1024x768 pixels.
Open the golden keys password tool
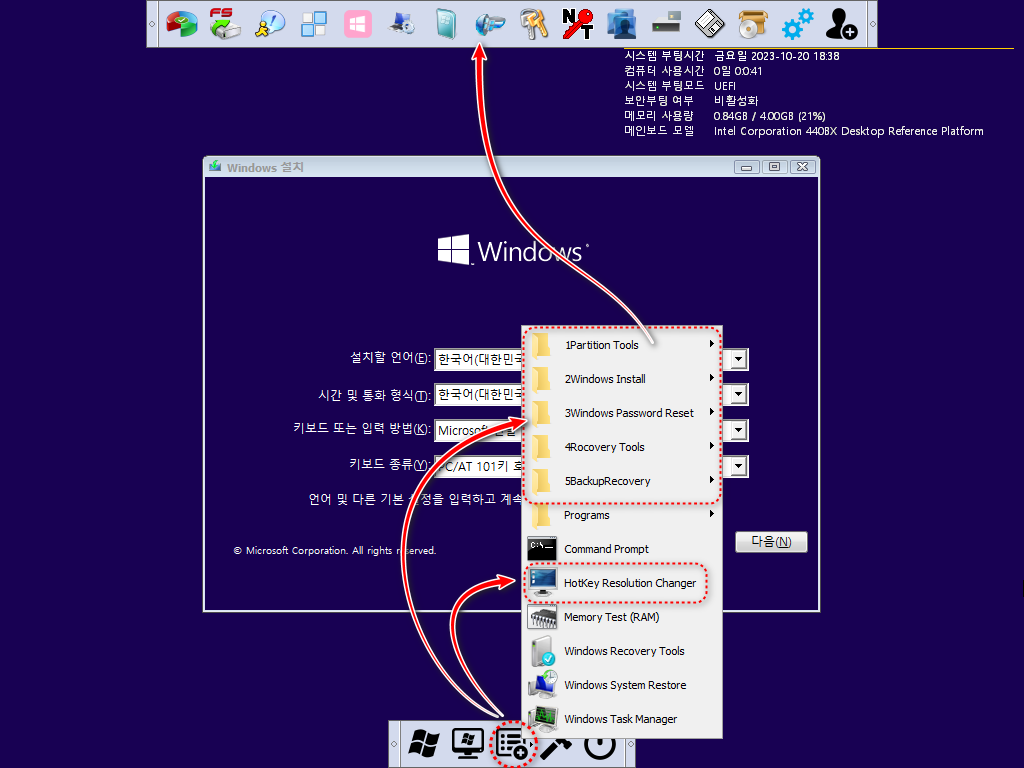(534, 24)
